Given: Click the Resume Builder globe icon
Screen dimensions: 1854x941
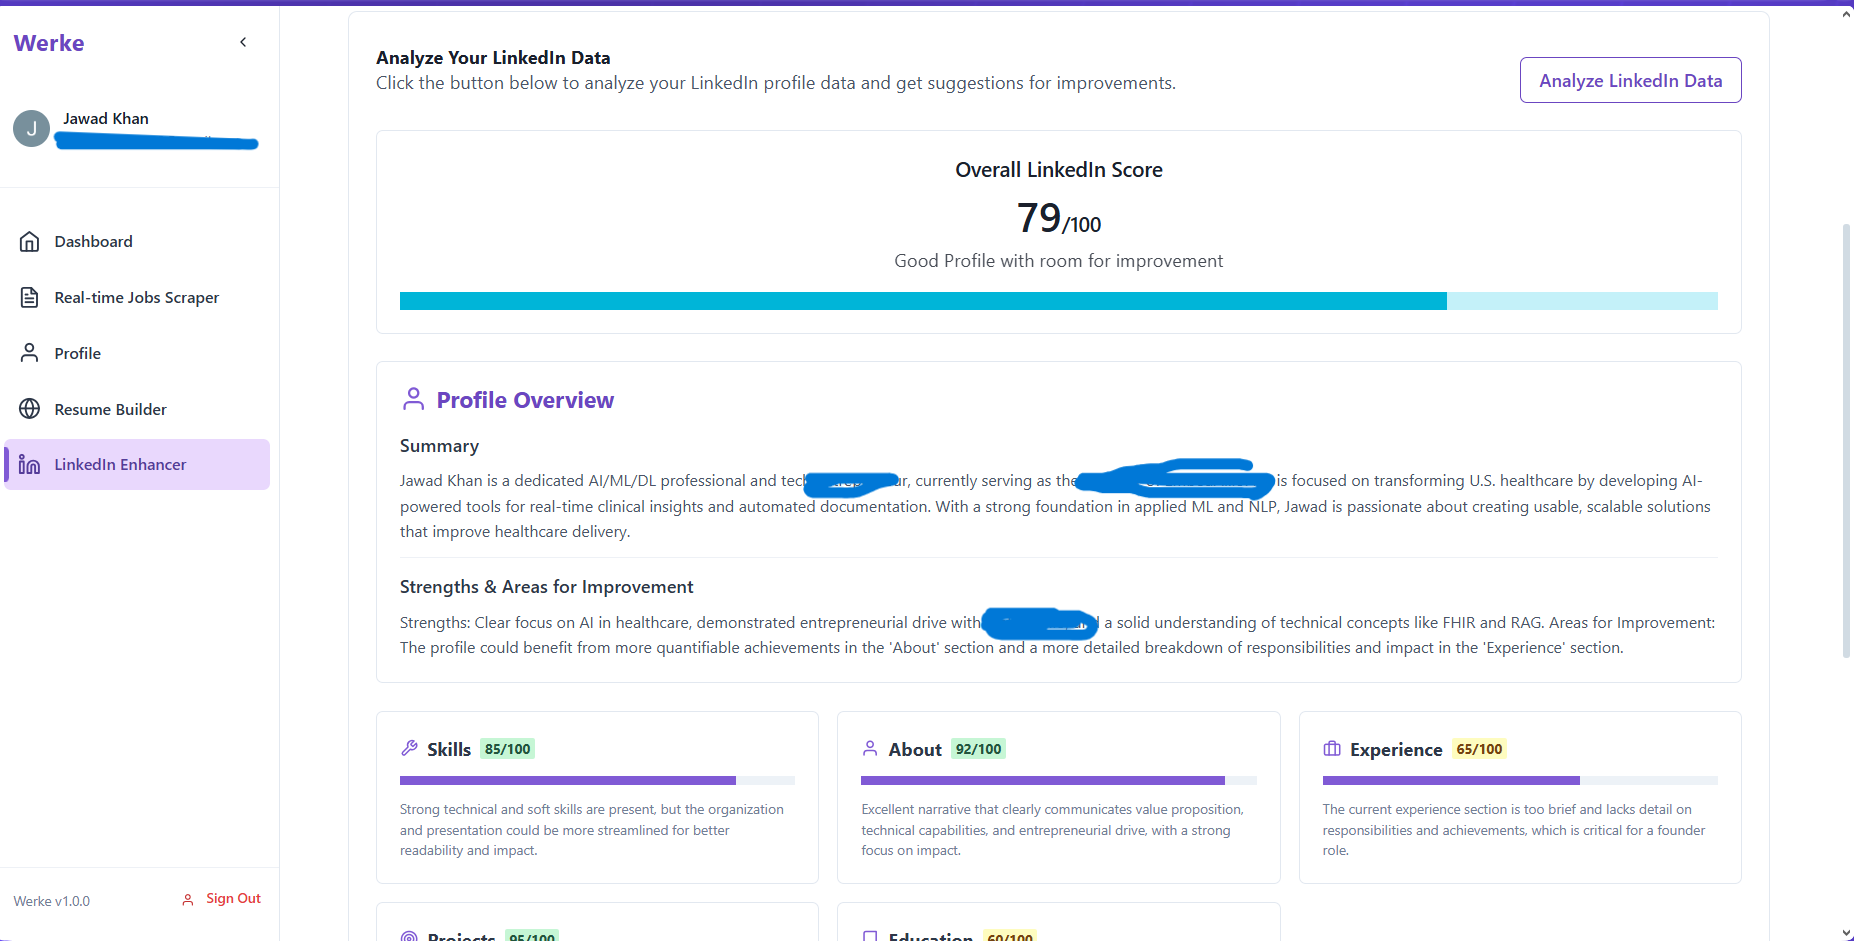Looking at the screenshot, I should 30,410.
